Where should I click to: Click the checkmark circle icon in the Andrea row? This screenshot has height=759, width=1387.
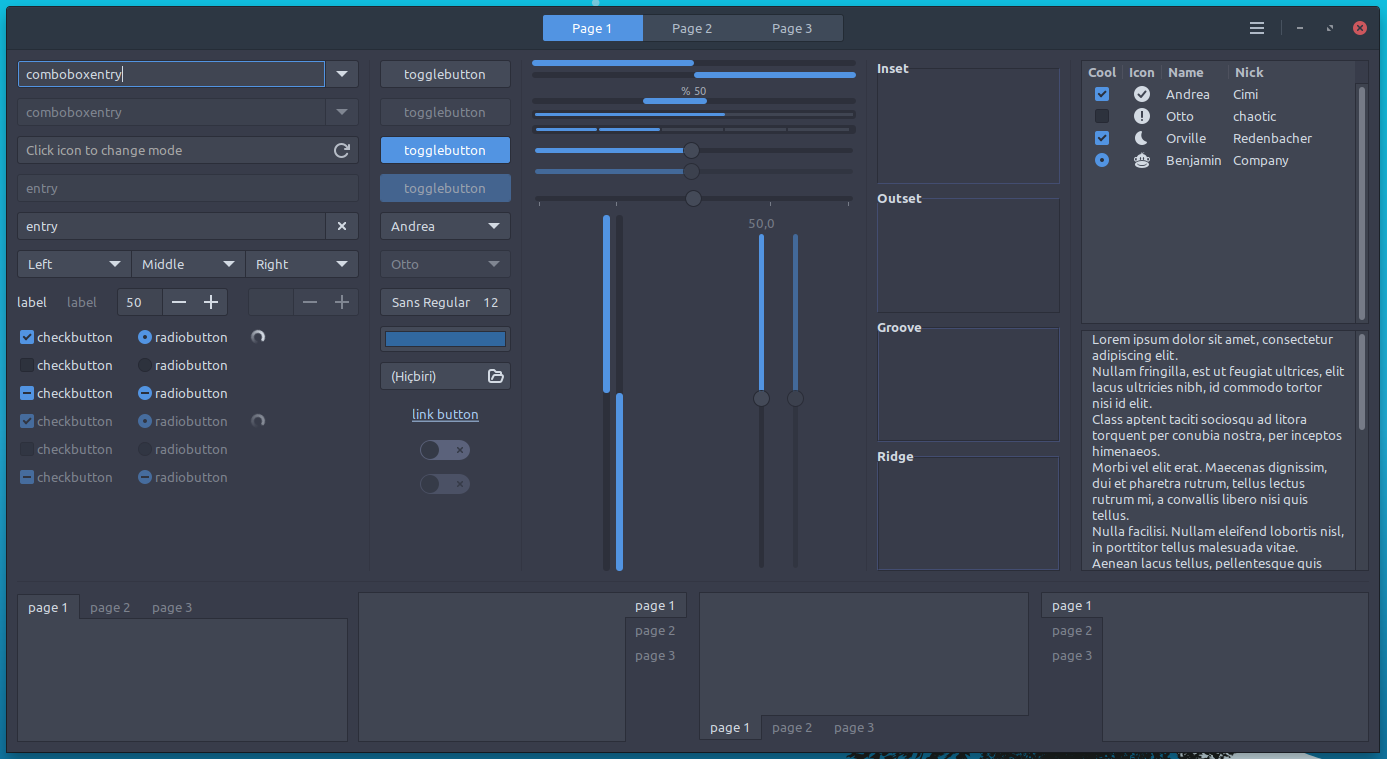click(x=1141, y=94)
